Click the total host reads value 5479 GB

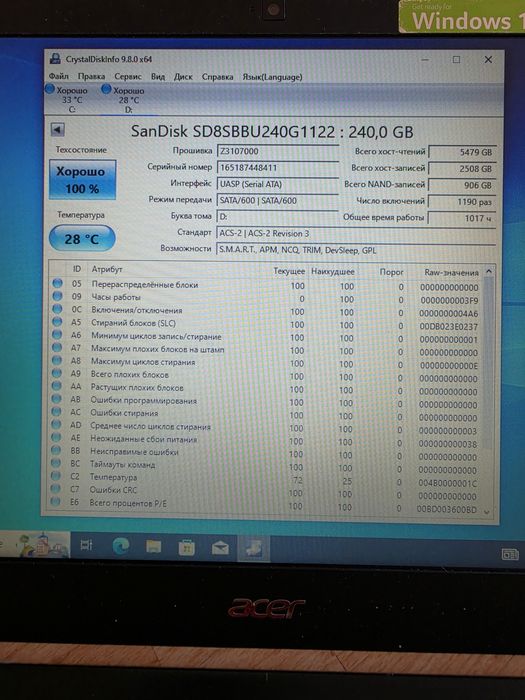(x=462, y=152)
